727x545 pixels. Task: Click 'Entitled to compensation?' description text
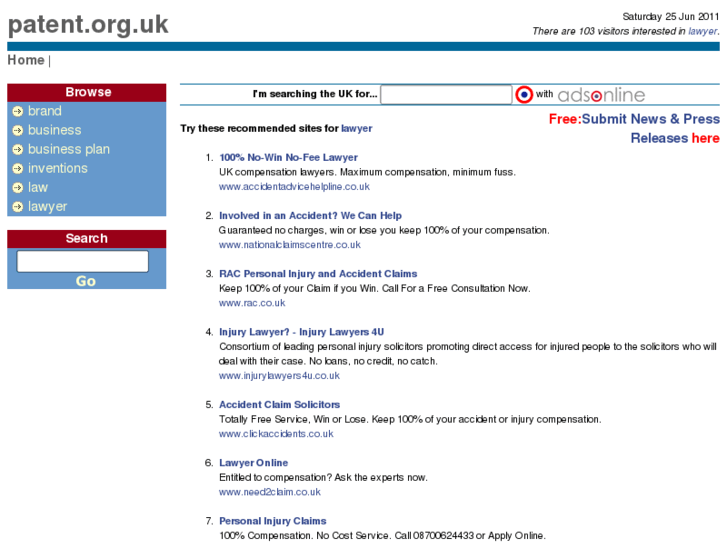(323, 478)
